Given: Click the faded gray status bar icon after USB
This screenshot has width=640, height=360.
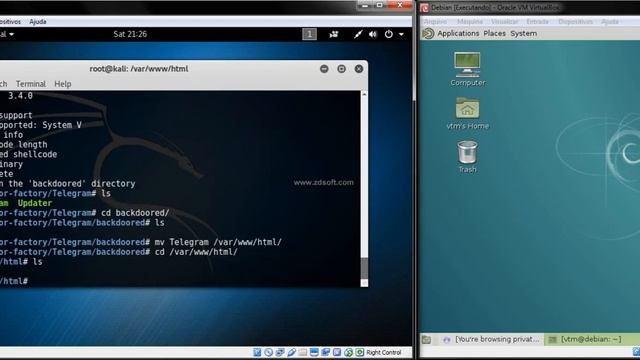Looking at the screenshot, I should 302,352.
